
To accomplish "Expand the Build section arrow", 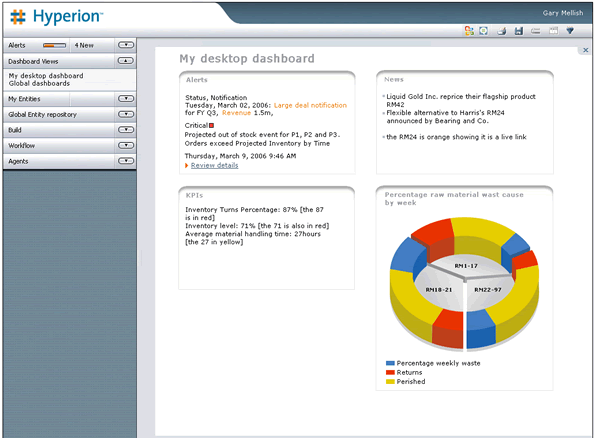I will tap(126, 130).
